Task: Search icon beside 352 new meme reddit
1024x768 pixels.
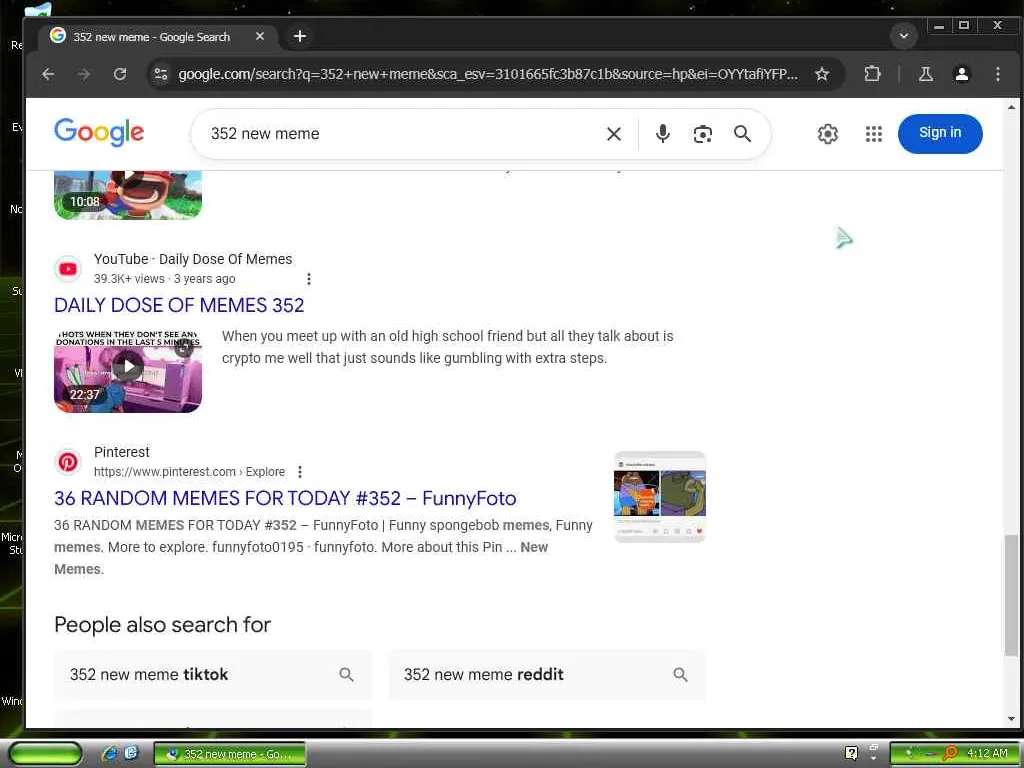Action: click(x=680, y=675)
